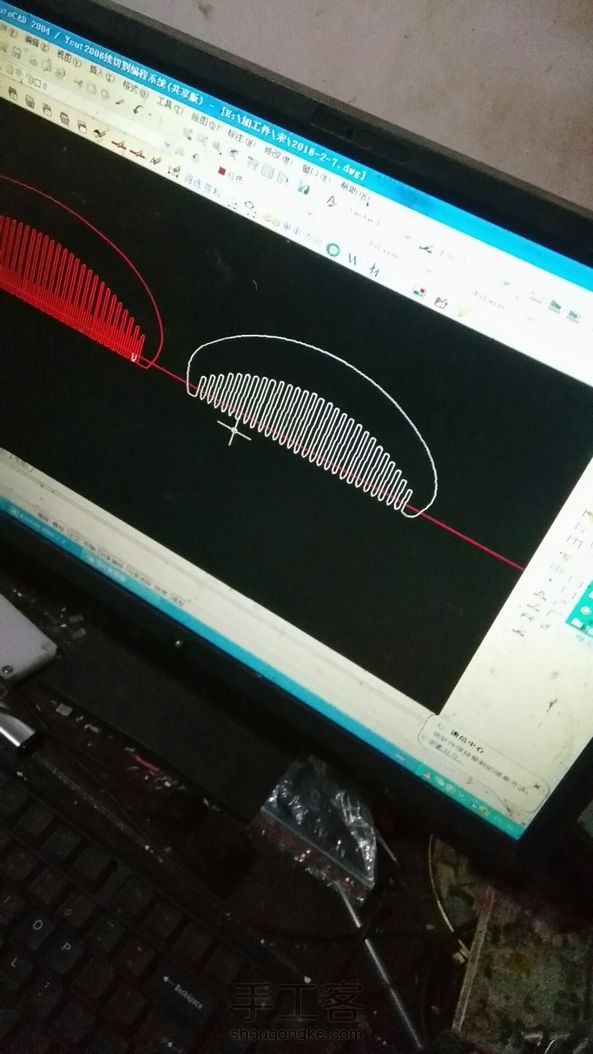This screenshot has width=593, height=1054.
Task: Open the 红色 color control dropdown
Action: 233,177
